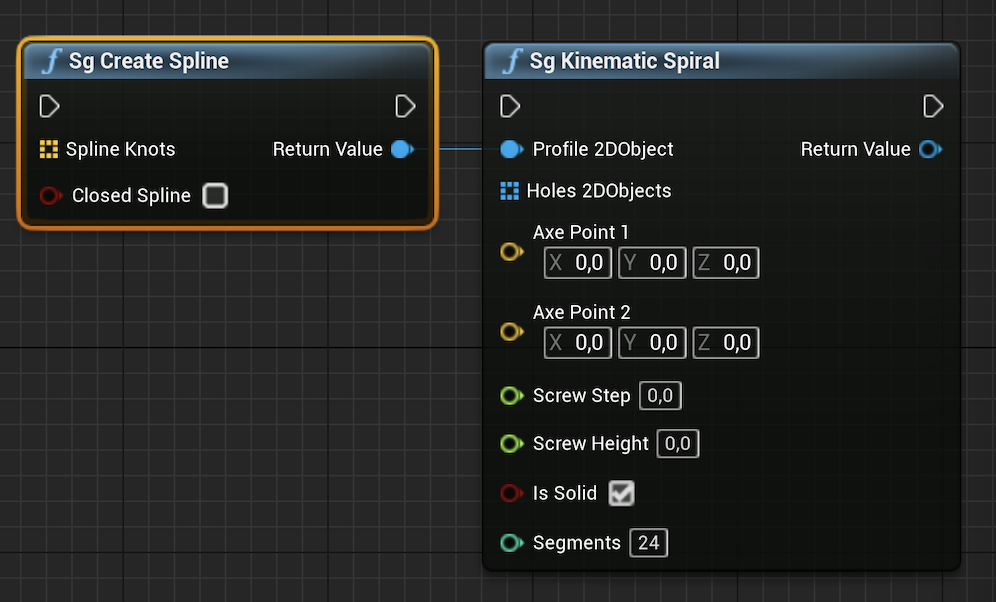The height and width of the screenshot is (602, 996).
Task: Click the Axe Point 1 vector pin
Action: pos(512,251)
